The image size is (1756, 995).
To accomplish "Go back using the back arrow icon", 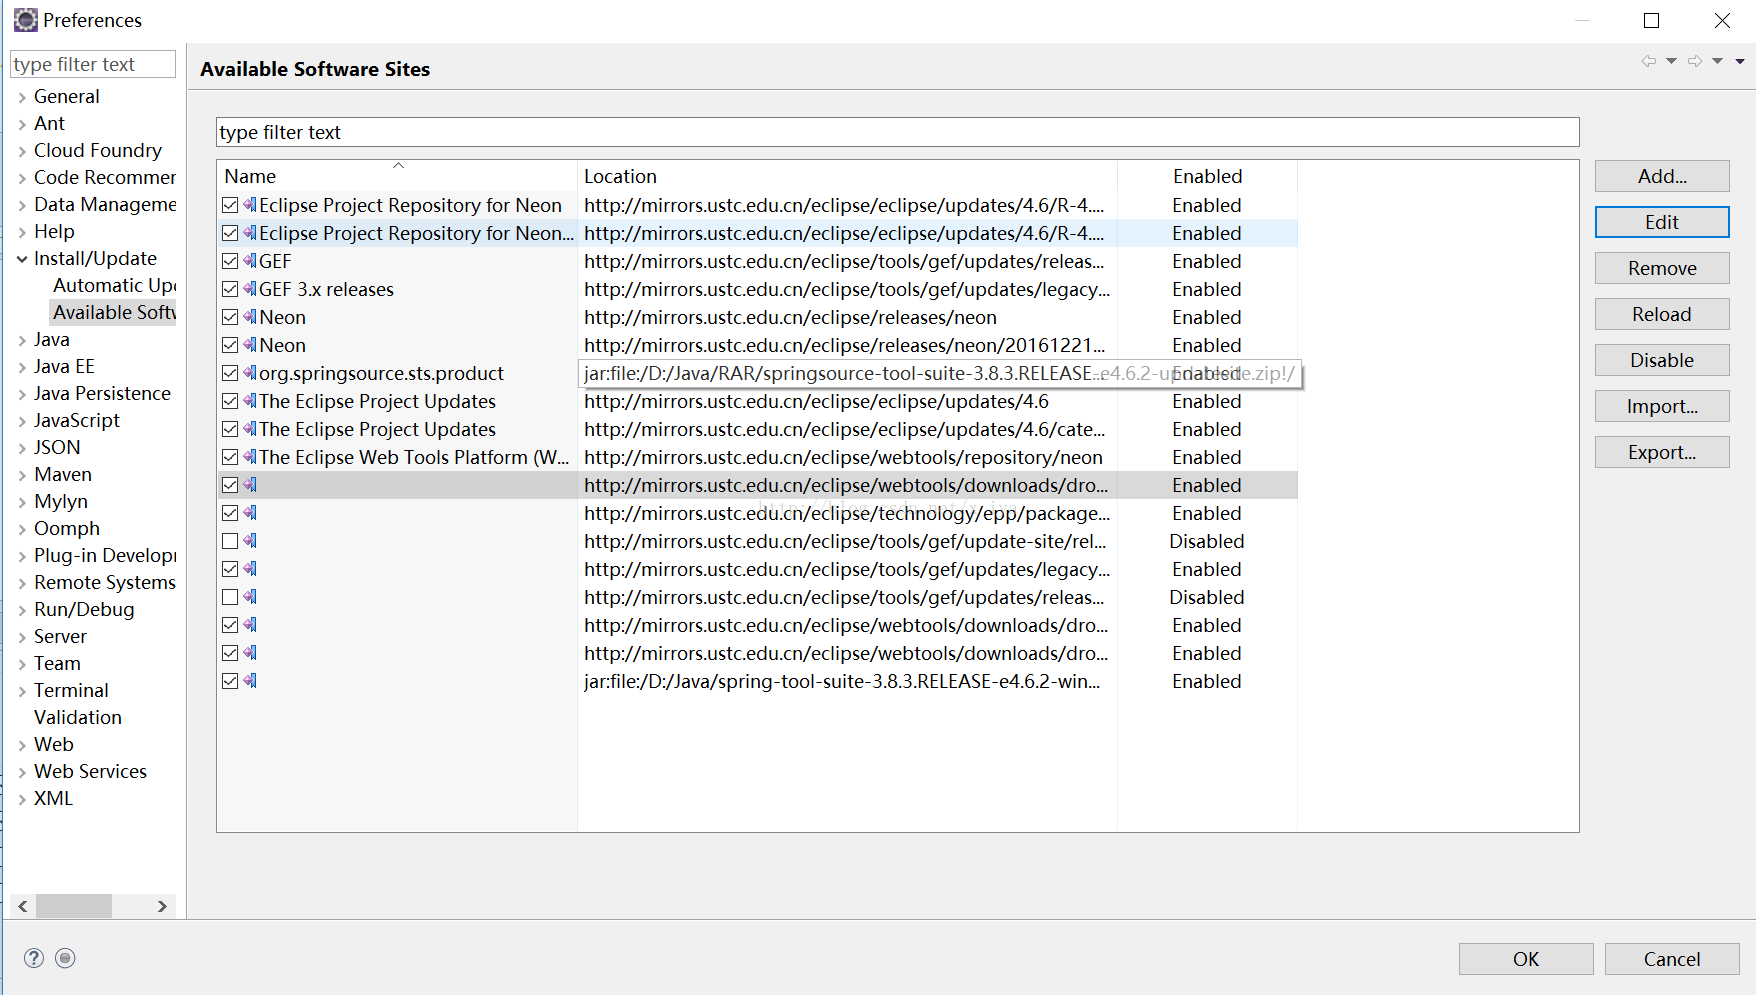I will (x=1648, y=61).
